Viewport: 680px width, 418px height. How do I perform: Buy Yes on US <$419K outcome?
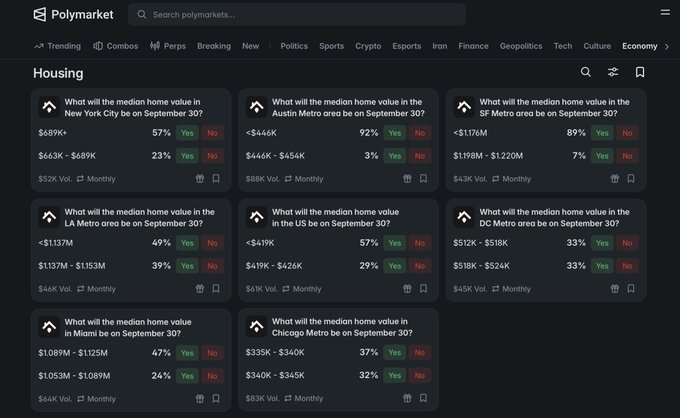(395, 243)
